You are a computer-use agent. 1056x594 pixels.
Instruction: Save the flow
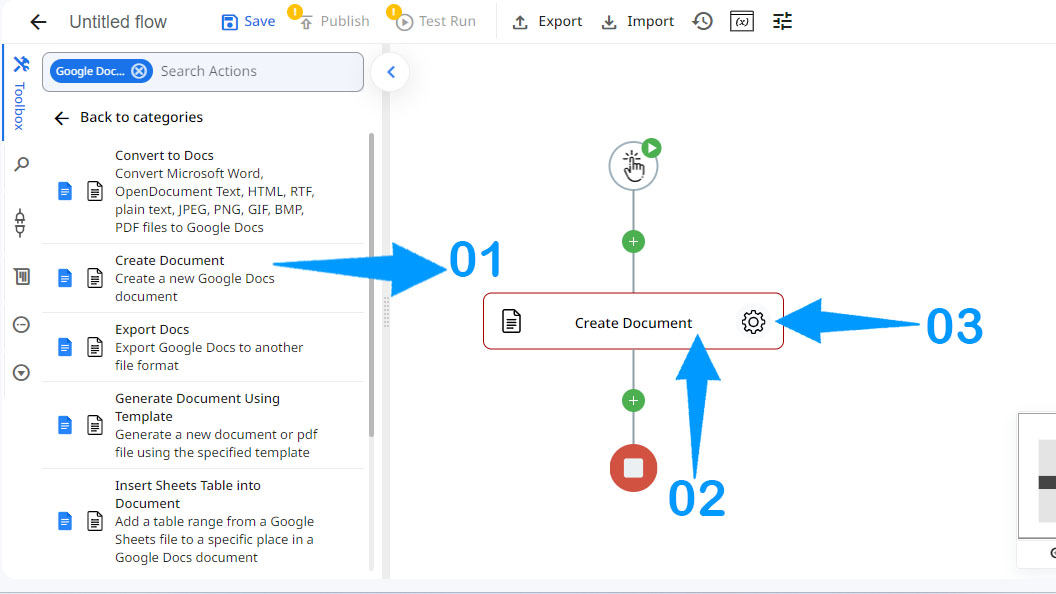click(x=248, y=22)
